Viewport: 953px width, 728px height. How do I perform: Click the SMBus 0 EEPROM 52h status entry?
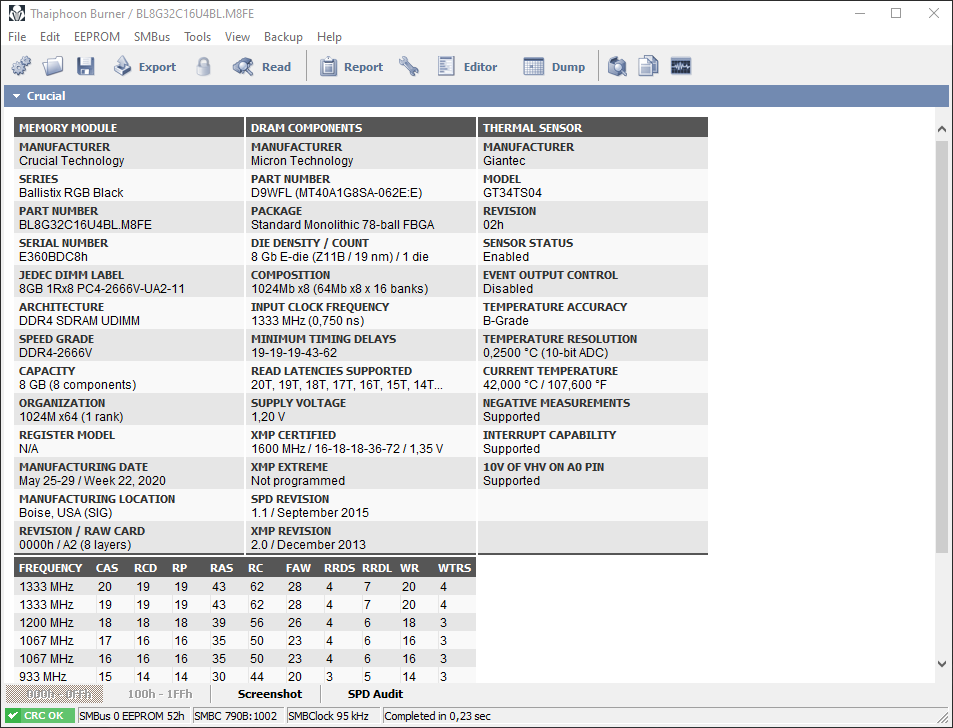coord(132,716)
